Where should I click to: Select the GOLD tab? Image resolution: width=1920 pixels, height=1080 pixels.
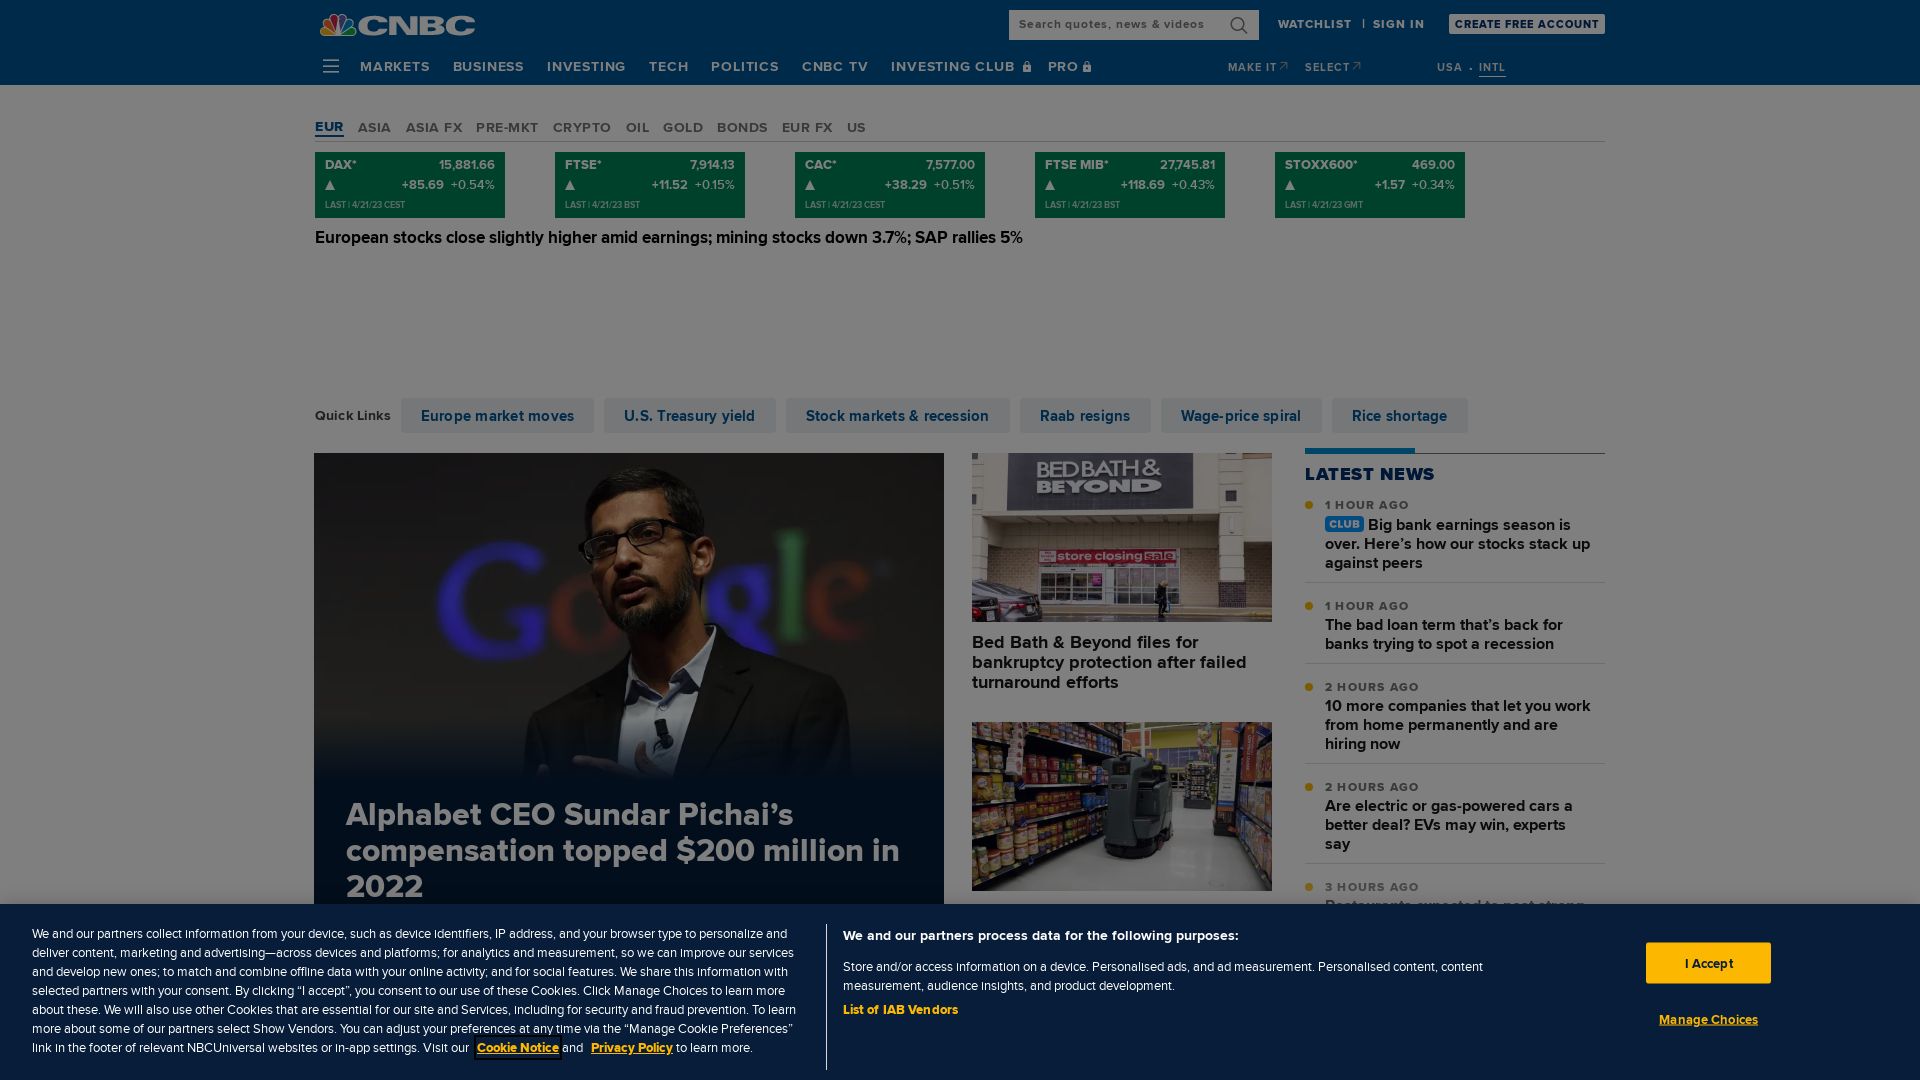[x=683, y=127]
